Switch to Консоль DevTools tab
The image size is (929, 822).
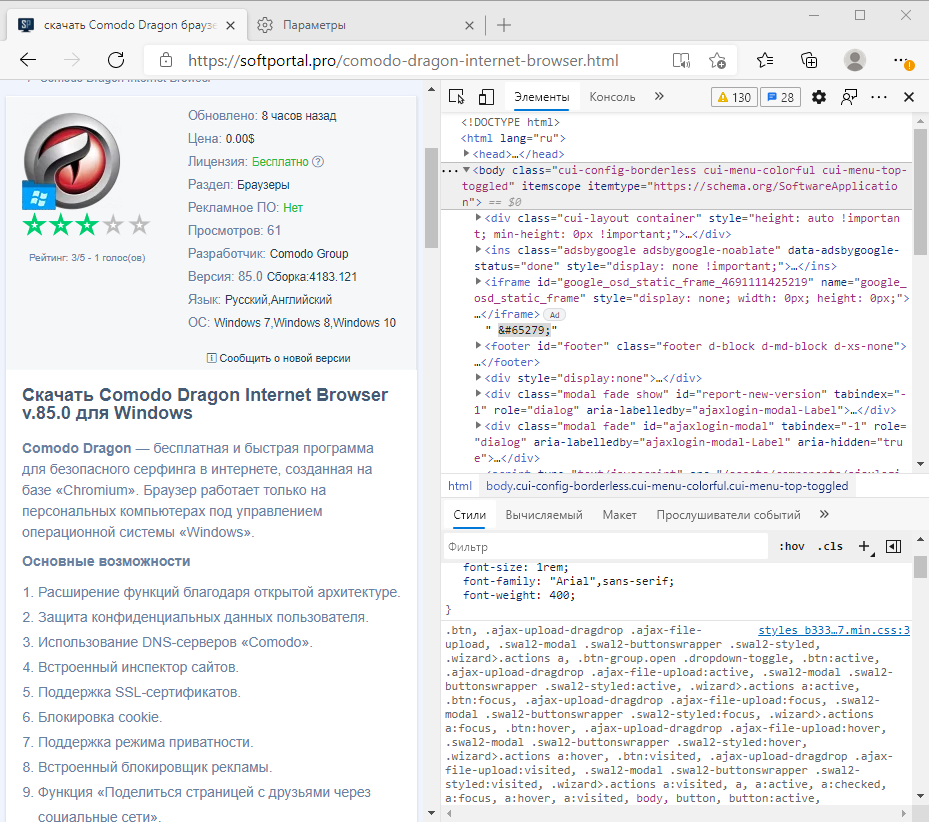612,97
